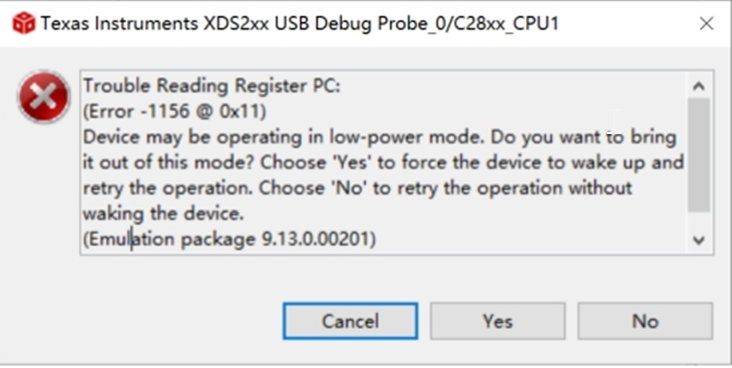Image resolution: width=732 pixels, height=368 pixels.
Task: Click the Cancel button
Action: coord(350,321)
